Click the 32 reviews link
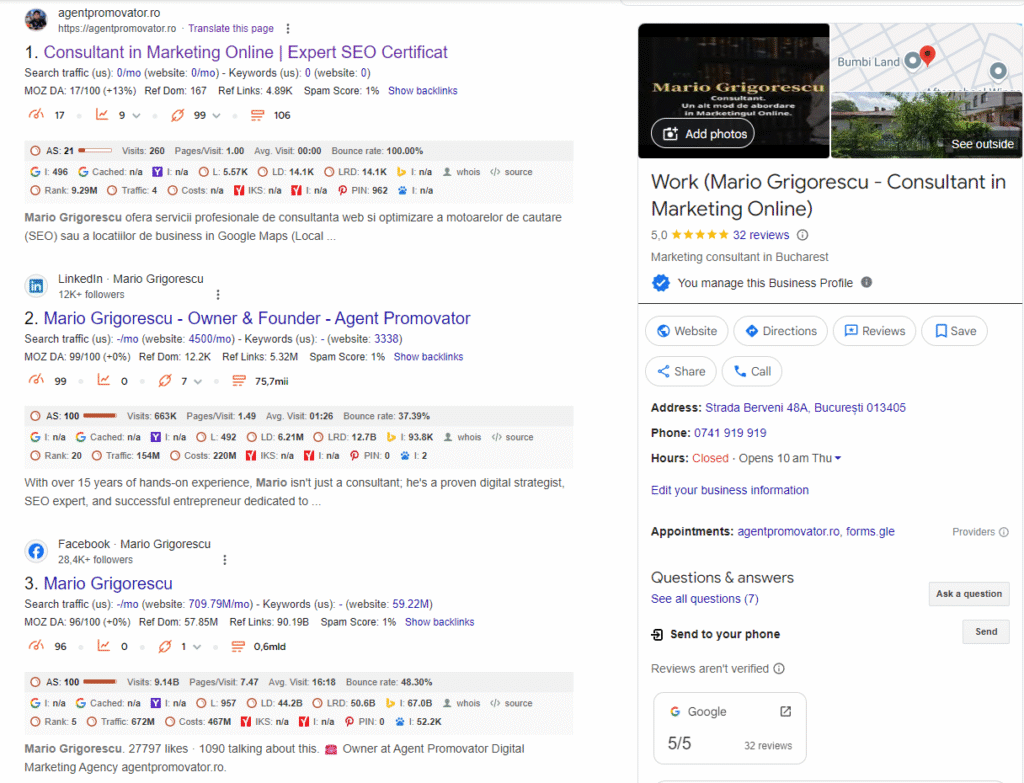This screenshot has width=1024, height=783. [760, 235]
